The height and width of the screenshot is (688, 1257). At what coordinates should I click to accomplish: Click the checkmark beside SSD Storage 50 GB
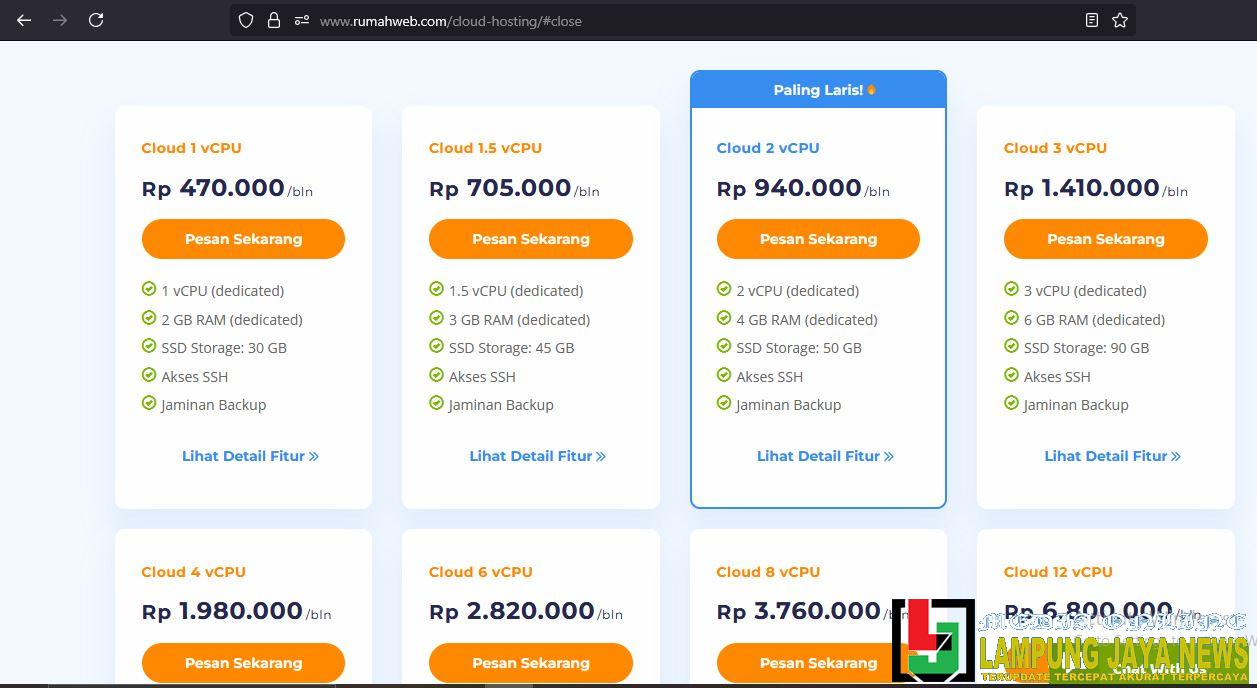coord(722,348)
